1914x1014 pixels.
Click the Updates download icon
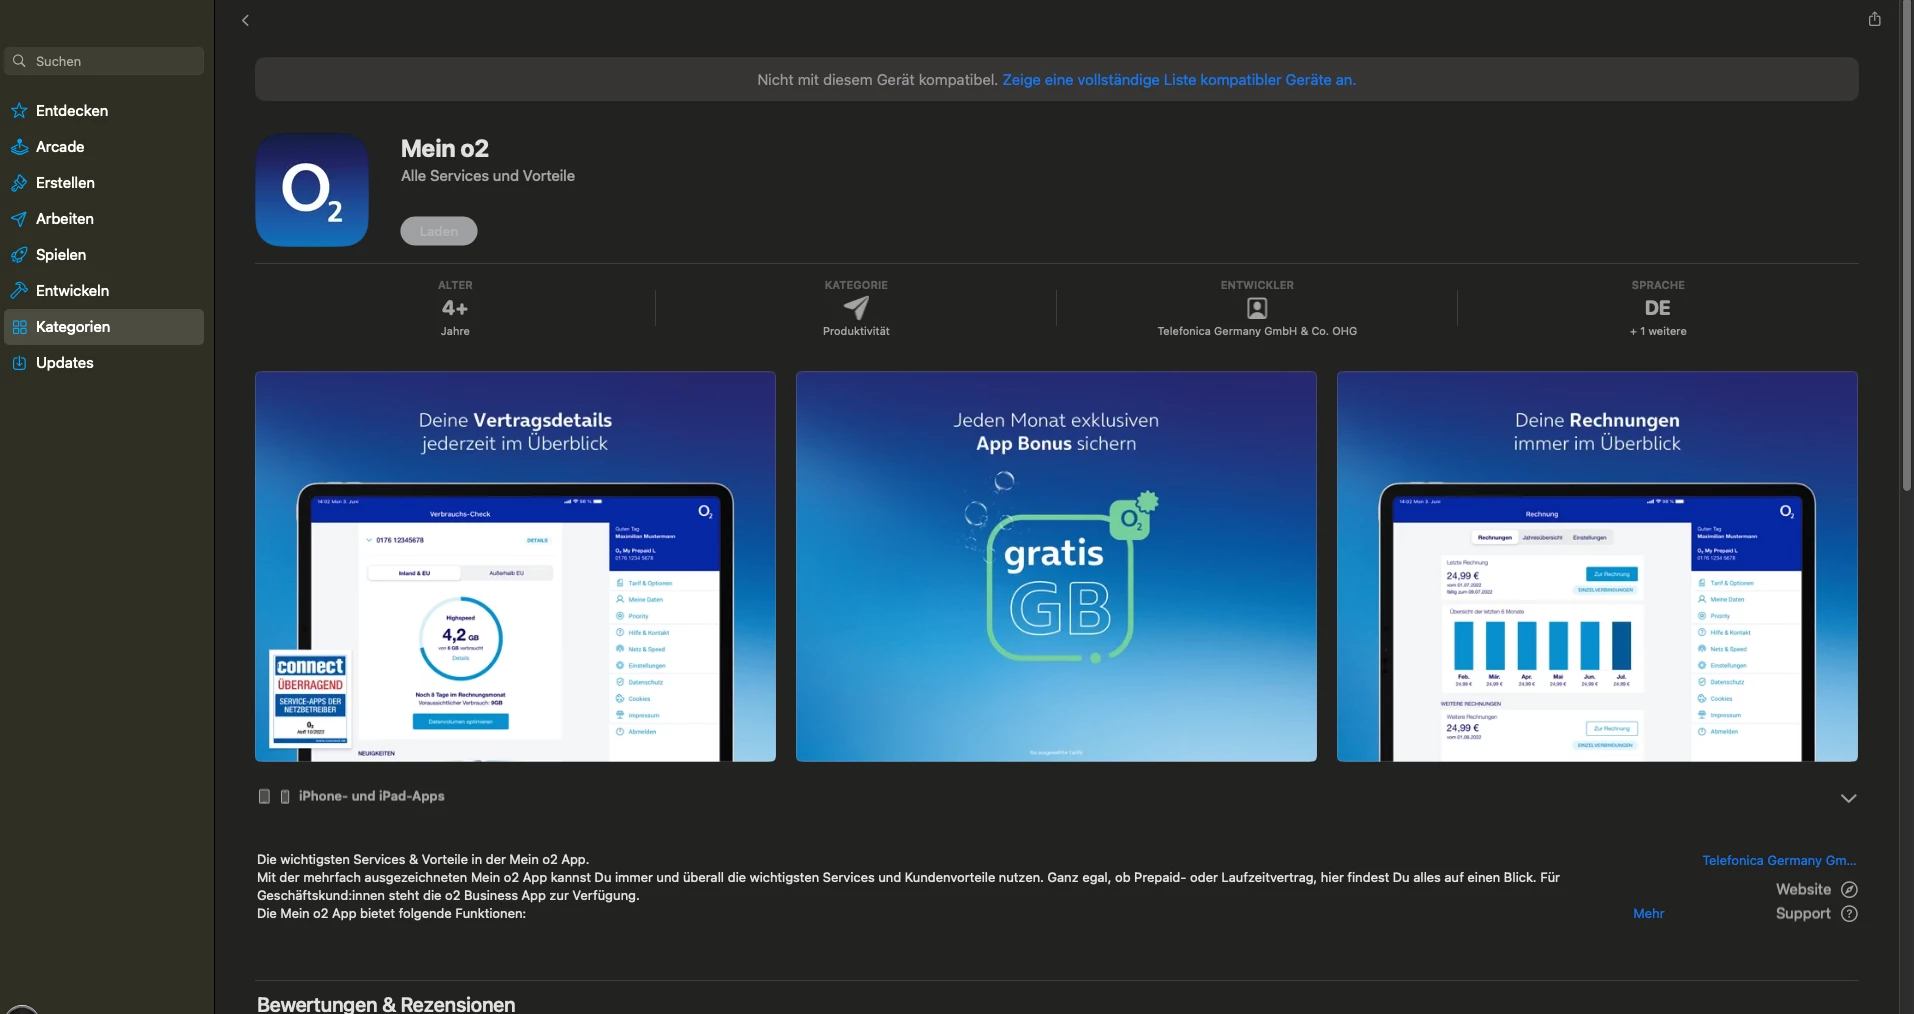[x=19, y=363]
